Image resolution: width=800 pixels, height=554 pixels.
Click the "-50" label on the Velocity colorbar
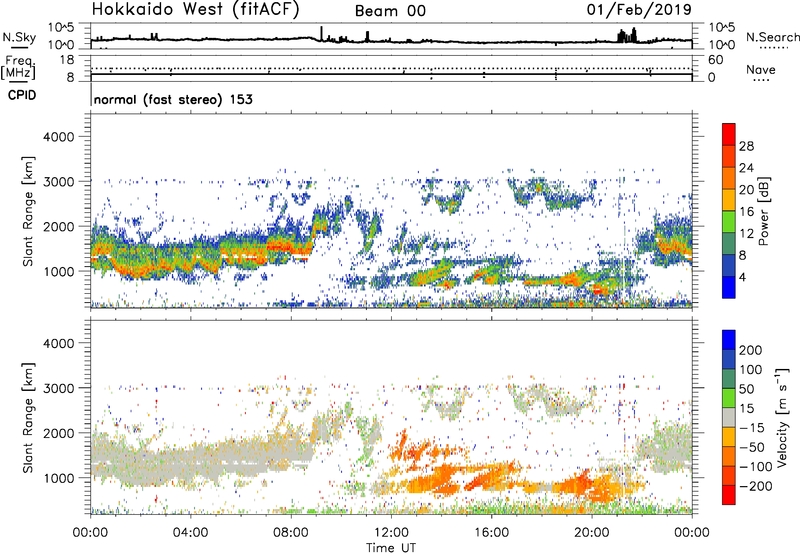(x=752, y=447)
